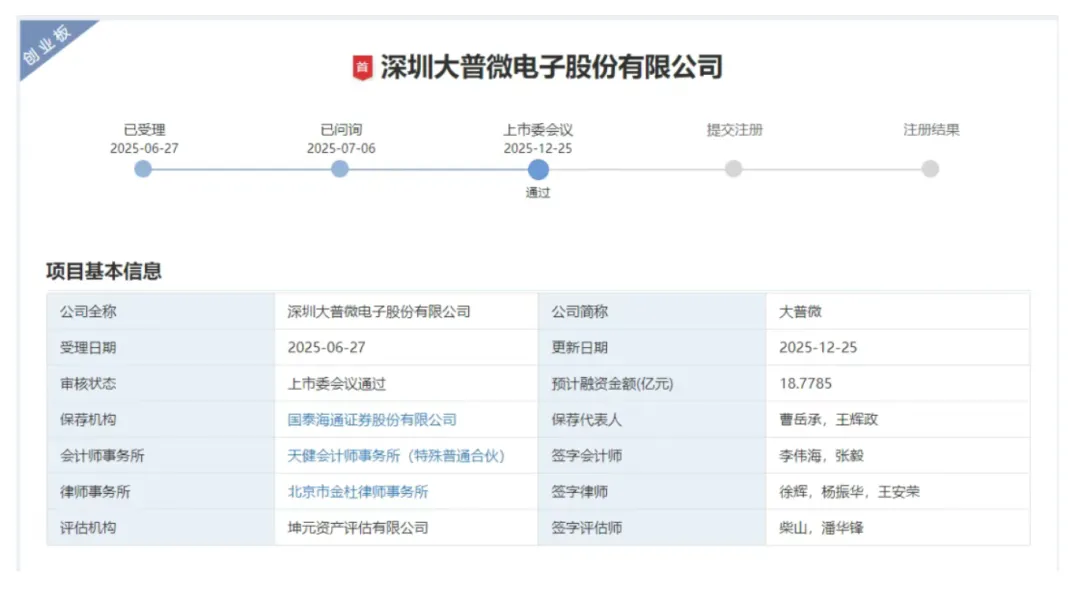Click the 2025-12-25 update date in table
Screen dimensions: 1080x598
[x=818, y=347]
